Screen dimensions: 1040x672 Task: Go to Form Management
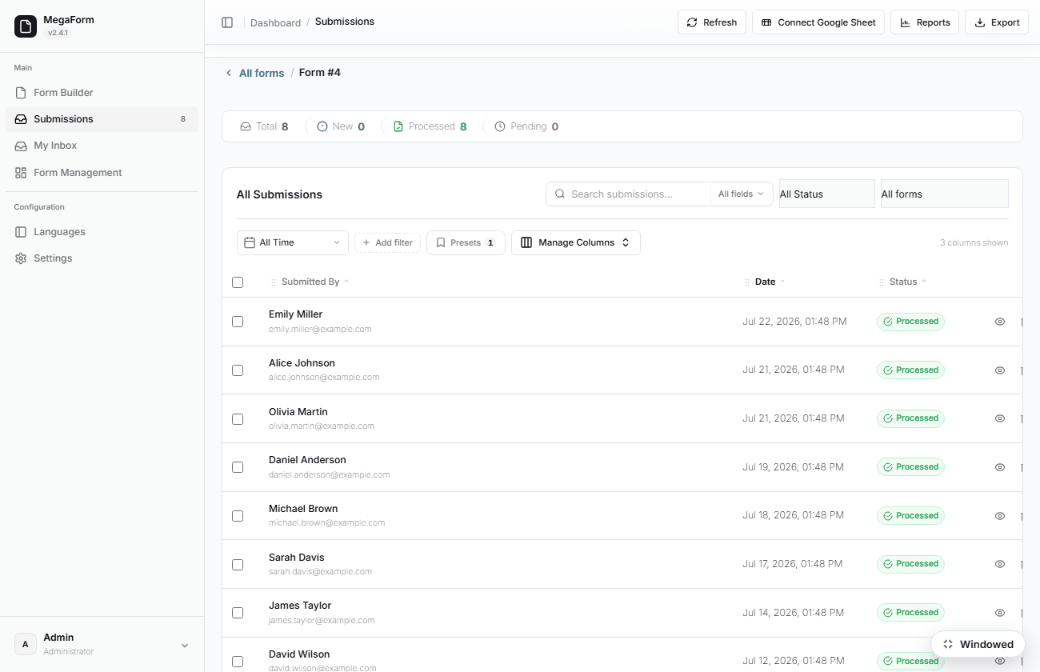pyautogui.click(x=101, y=172)
